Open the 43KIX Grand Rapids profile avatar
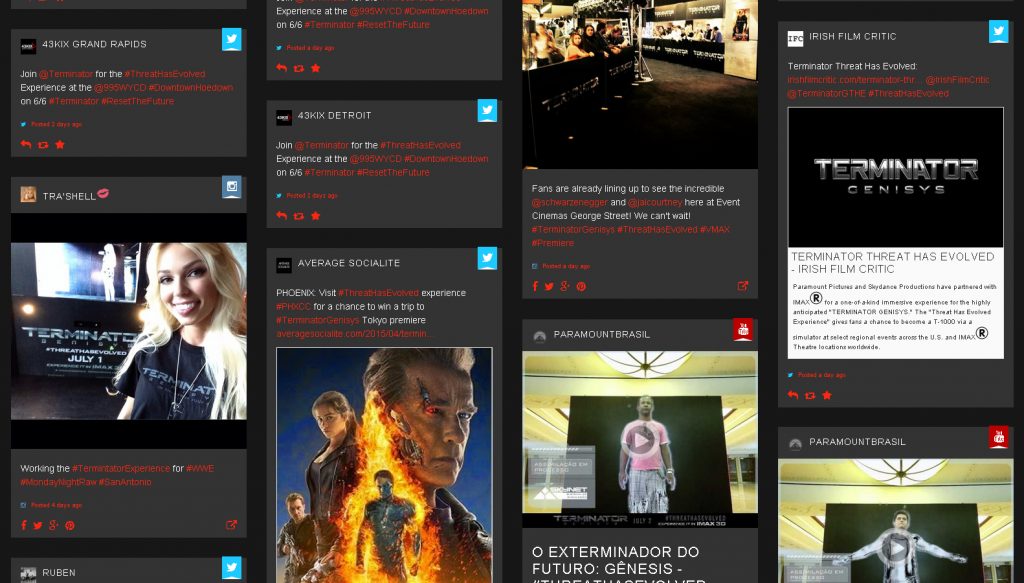 pyautogui.click(x=28, y=46)
